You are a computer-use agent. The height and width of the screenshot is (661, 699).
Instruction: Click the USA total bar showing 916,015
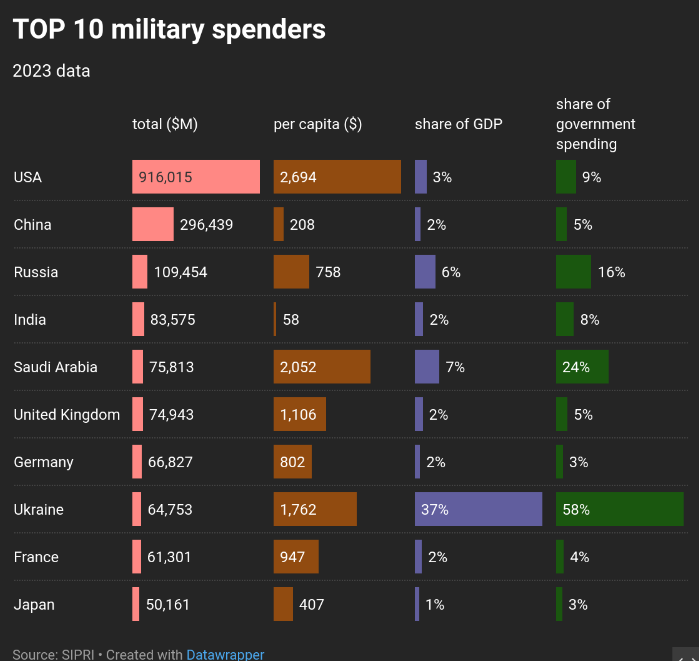[196, 177]
